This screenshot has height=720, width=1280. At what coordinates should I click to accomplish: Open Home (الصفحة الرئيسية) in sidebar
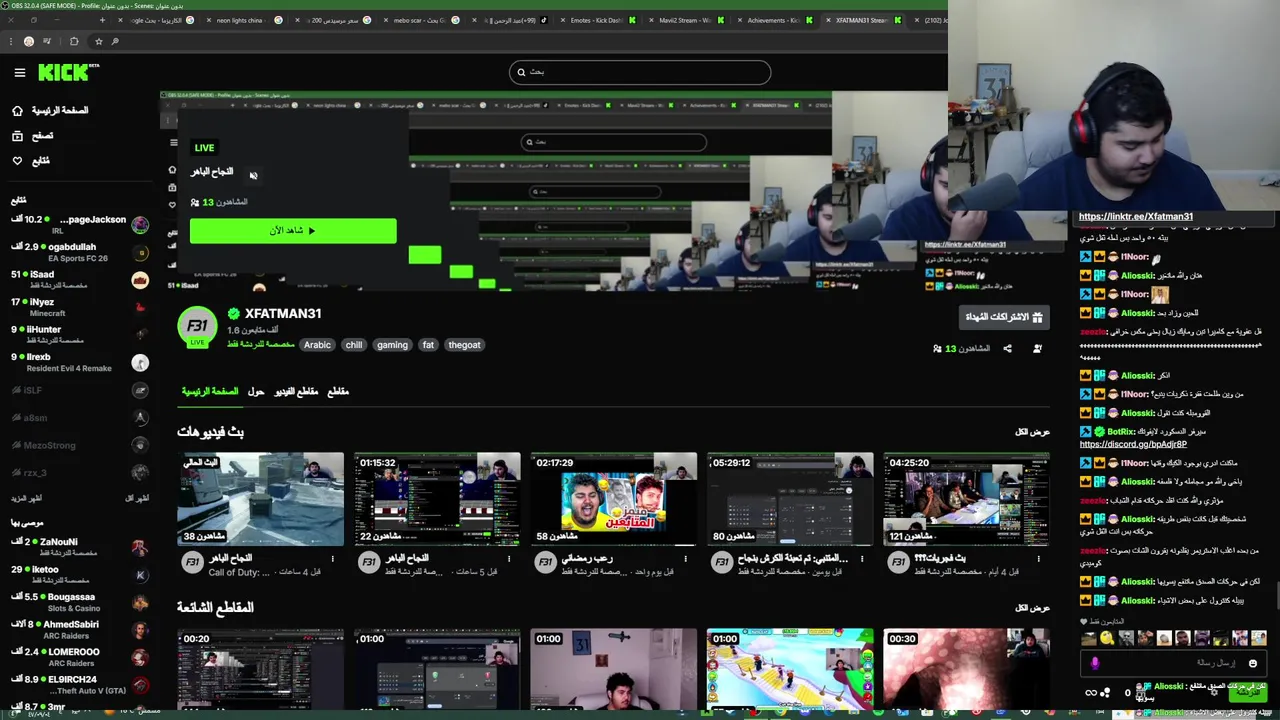tap(50, 110)
